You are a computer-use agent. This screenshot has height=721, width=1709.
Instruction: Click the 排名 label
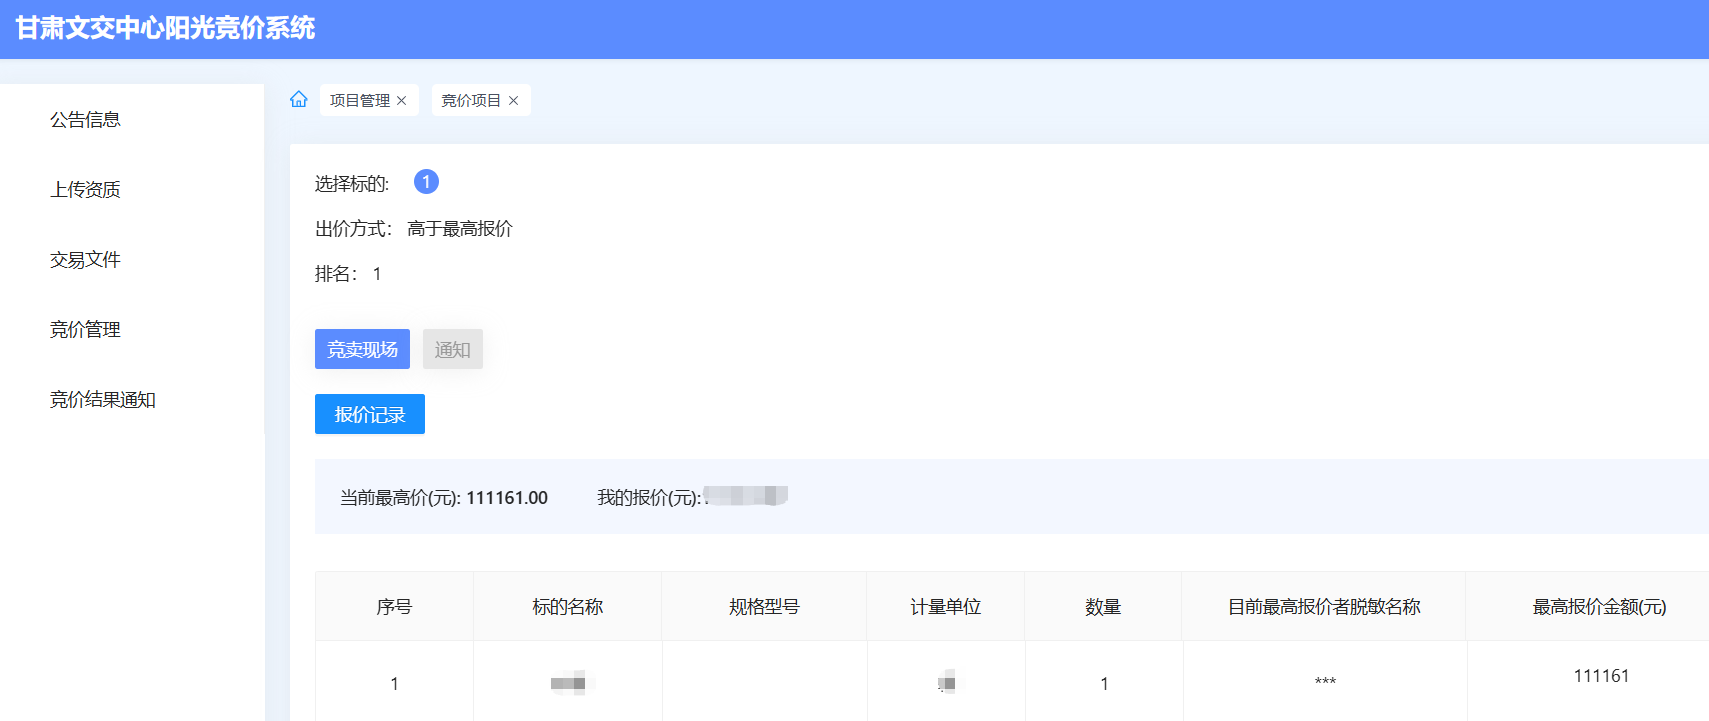click(336, 274)
